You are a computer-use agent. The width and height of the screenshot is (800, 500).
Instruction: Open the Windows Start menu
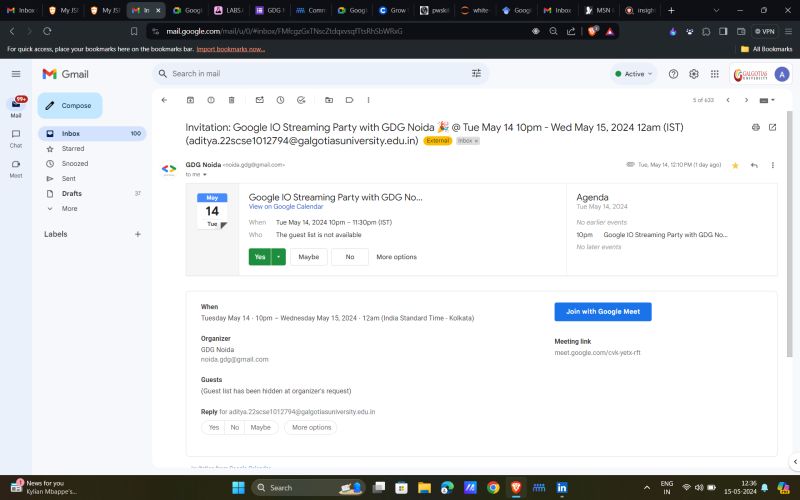238,488
